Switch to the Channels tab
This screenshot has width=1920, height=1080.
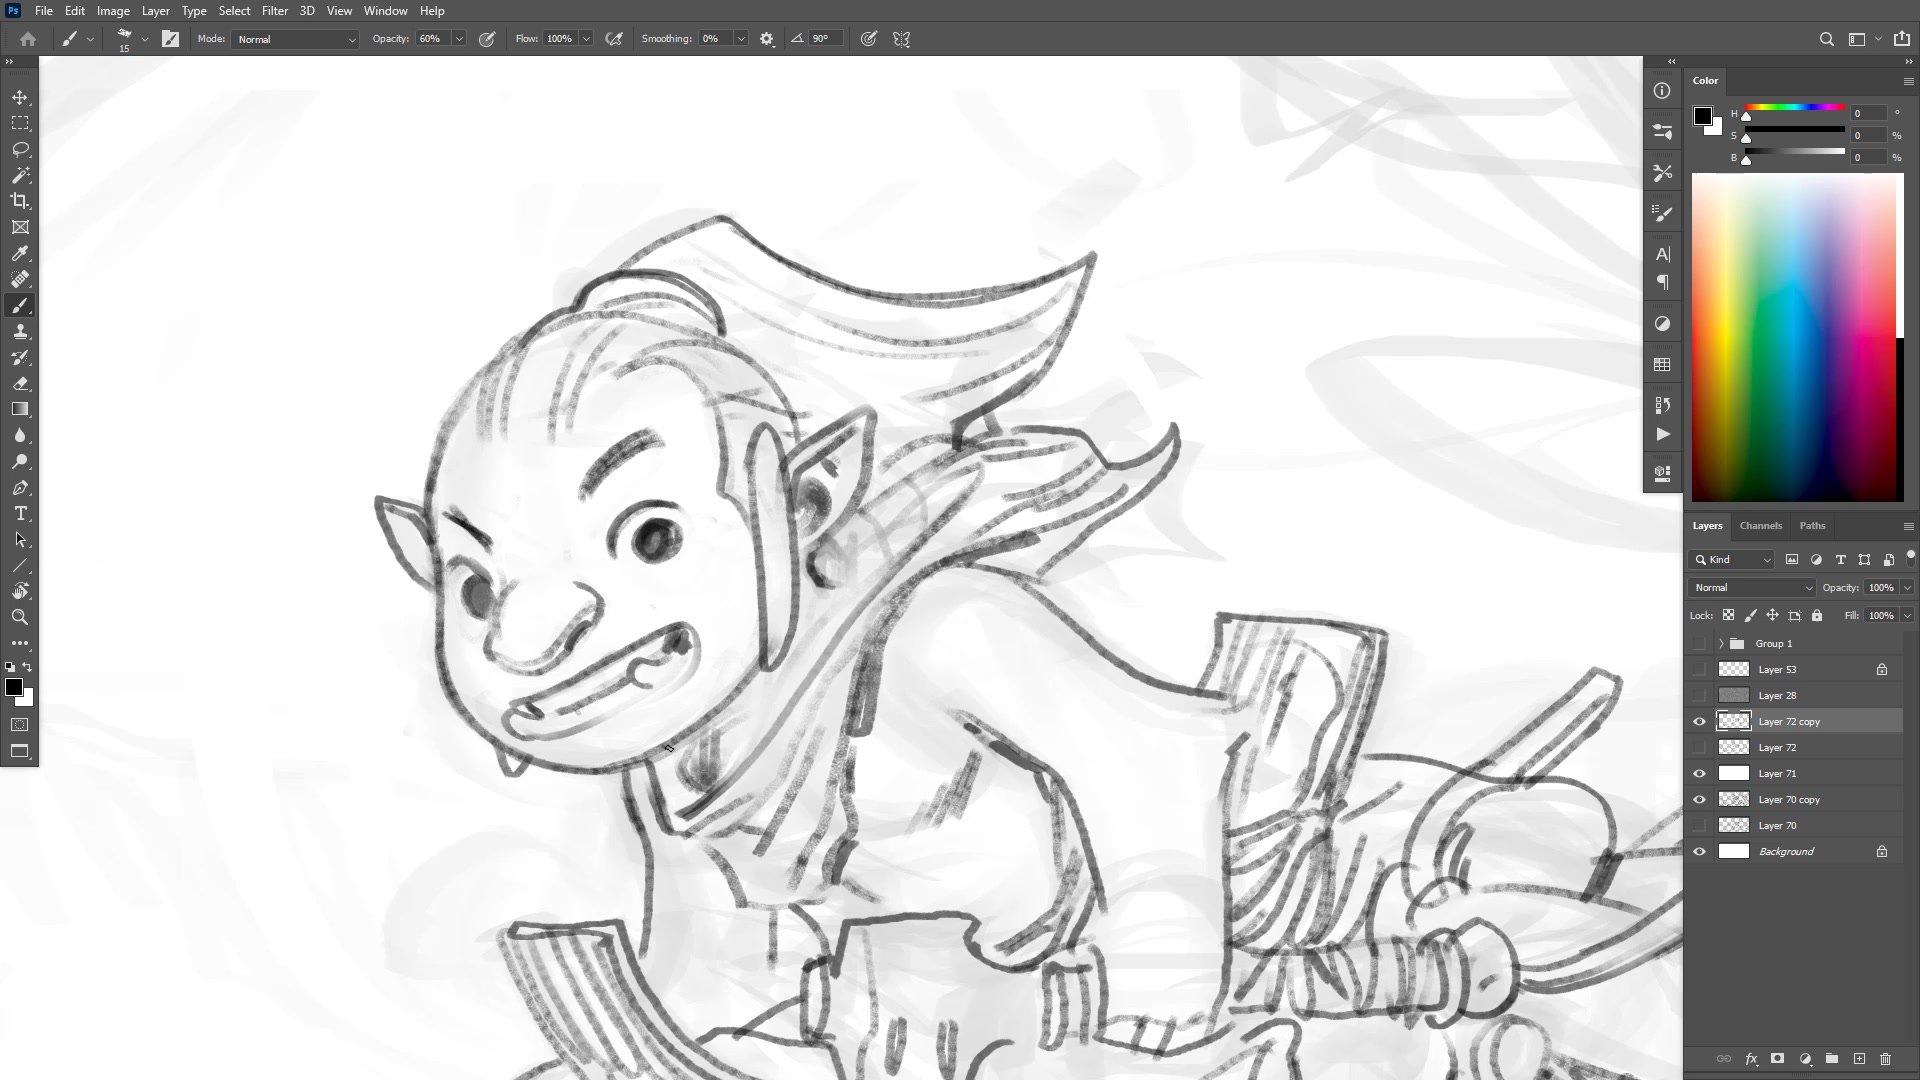click(1760, 525)
